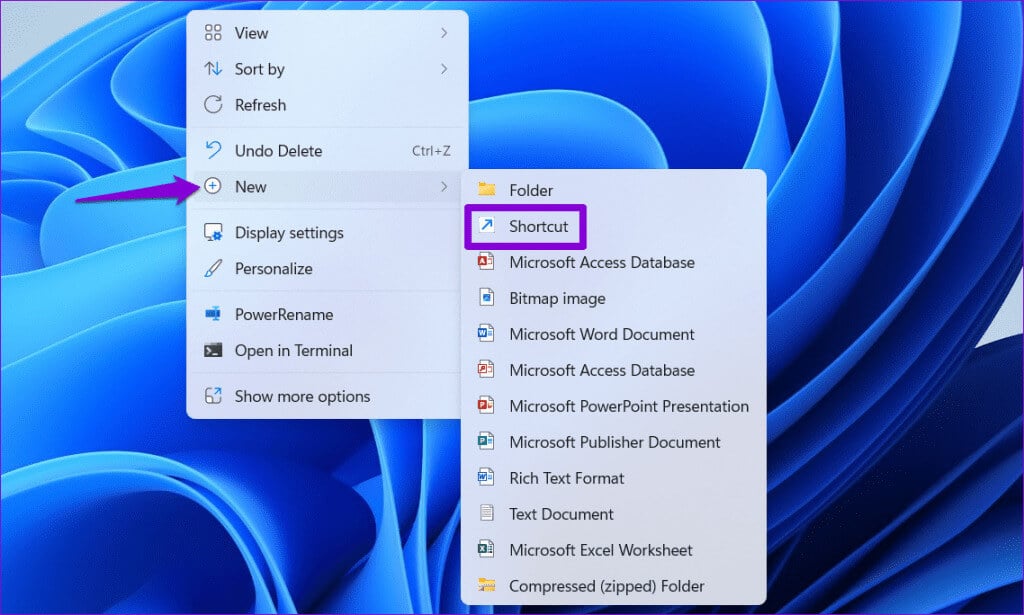The image size is (1024, 615).
Task: Click the circular Refresh icon
Action: (x=213, y=104)
